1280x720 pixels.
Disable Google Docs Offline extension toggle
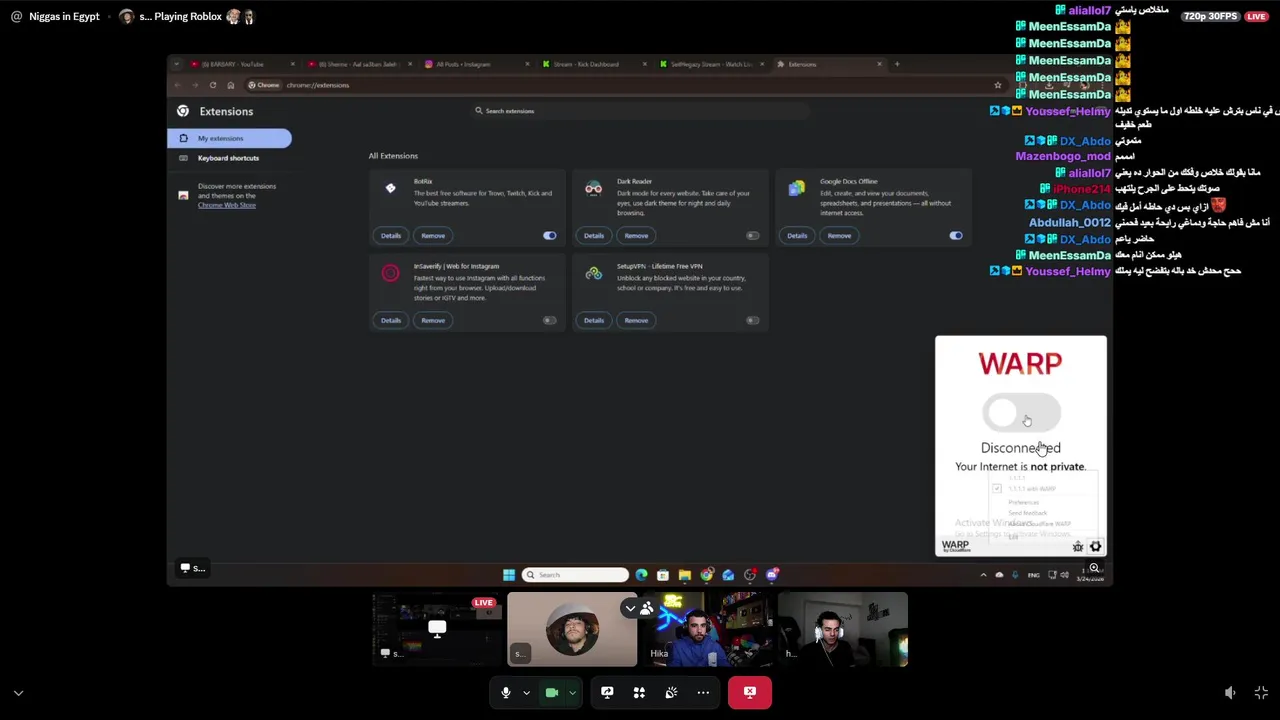(955, 236)
